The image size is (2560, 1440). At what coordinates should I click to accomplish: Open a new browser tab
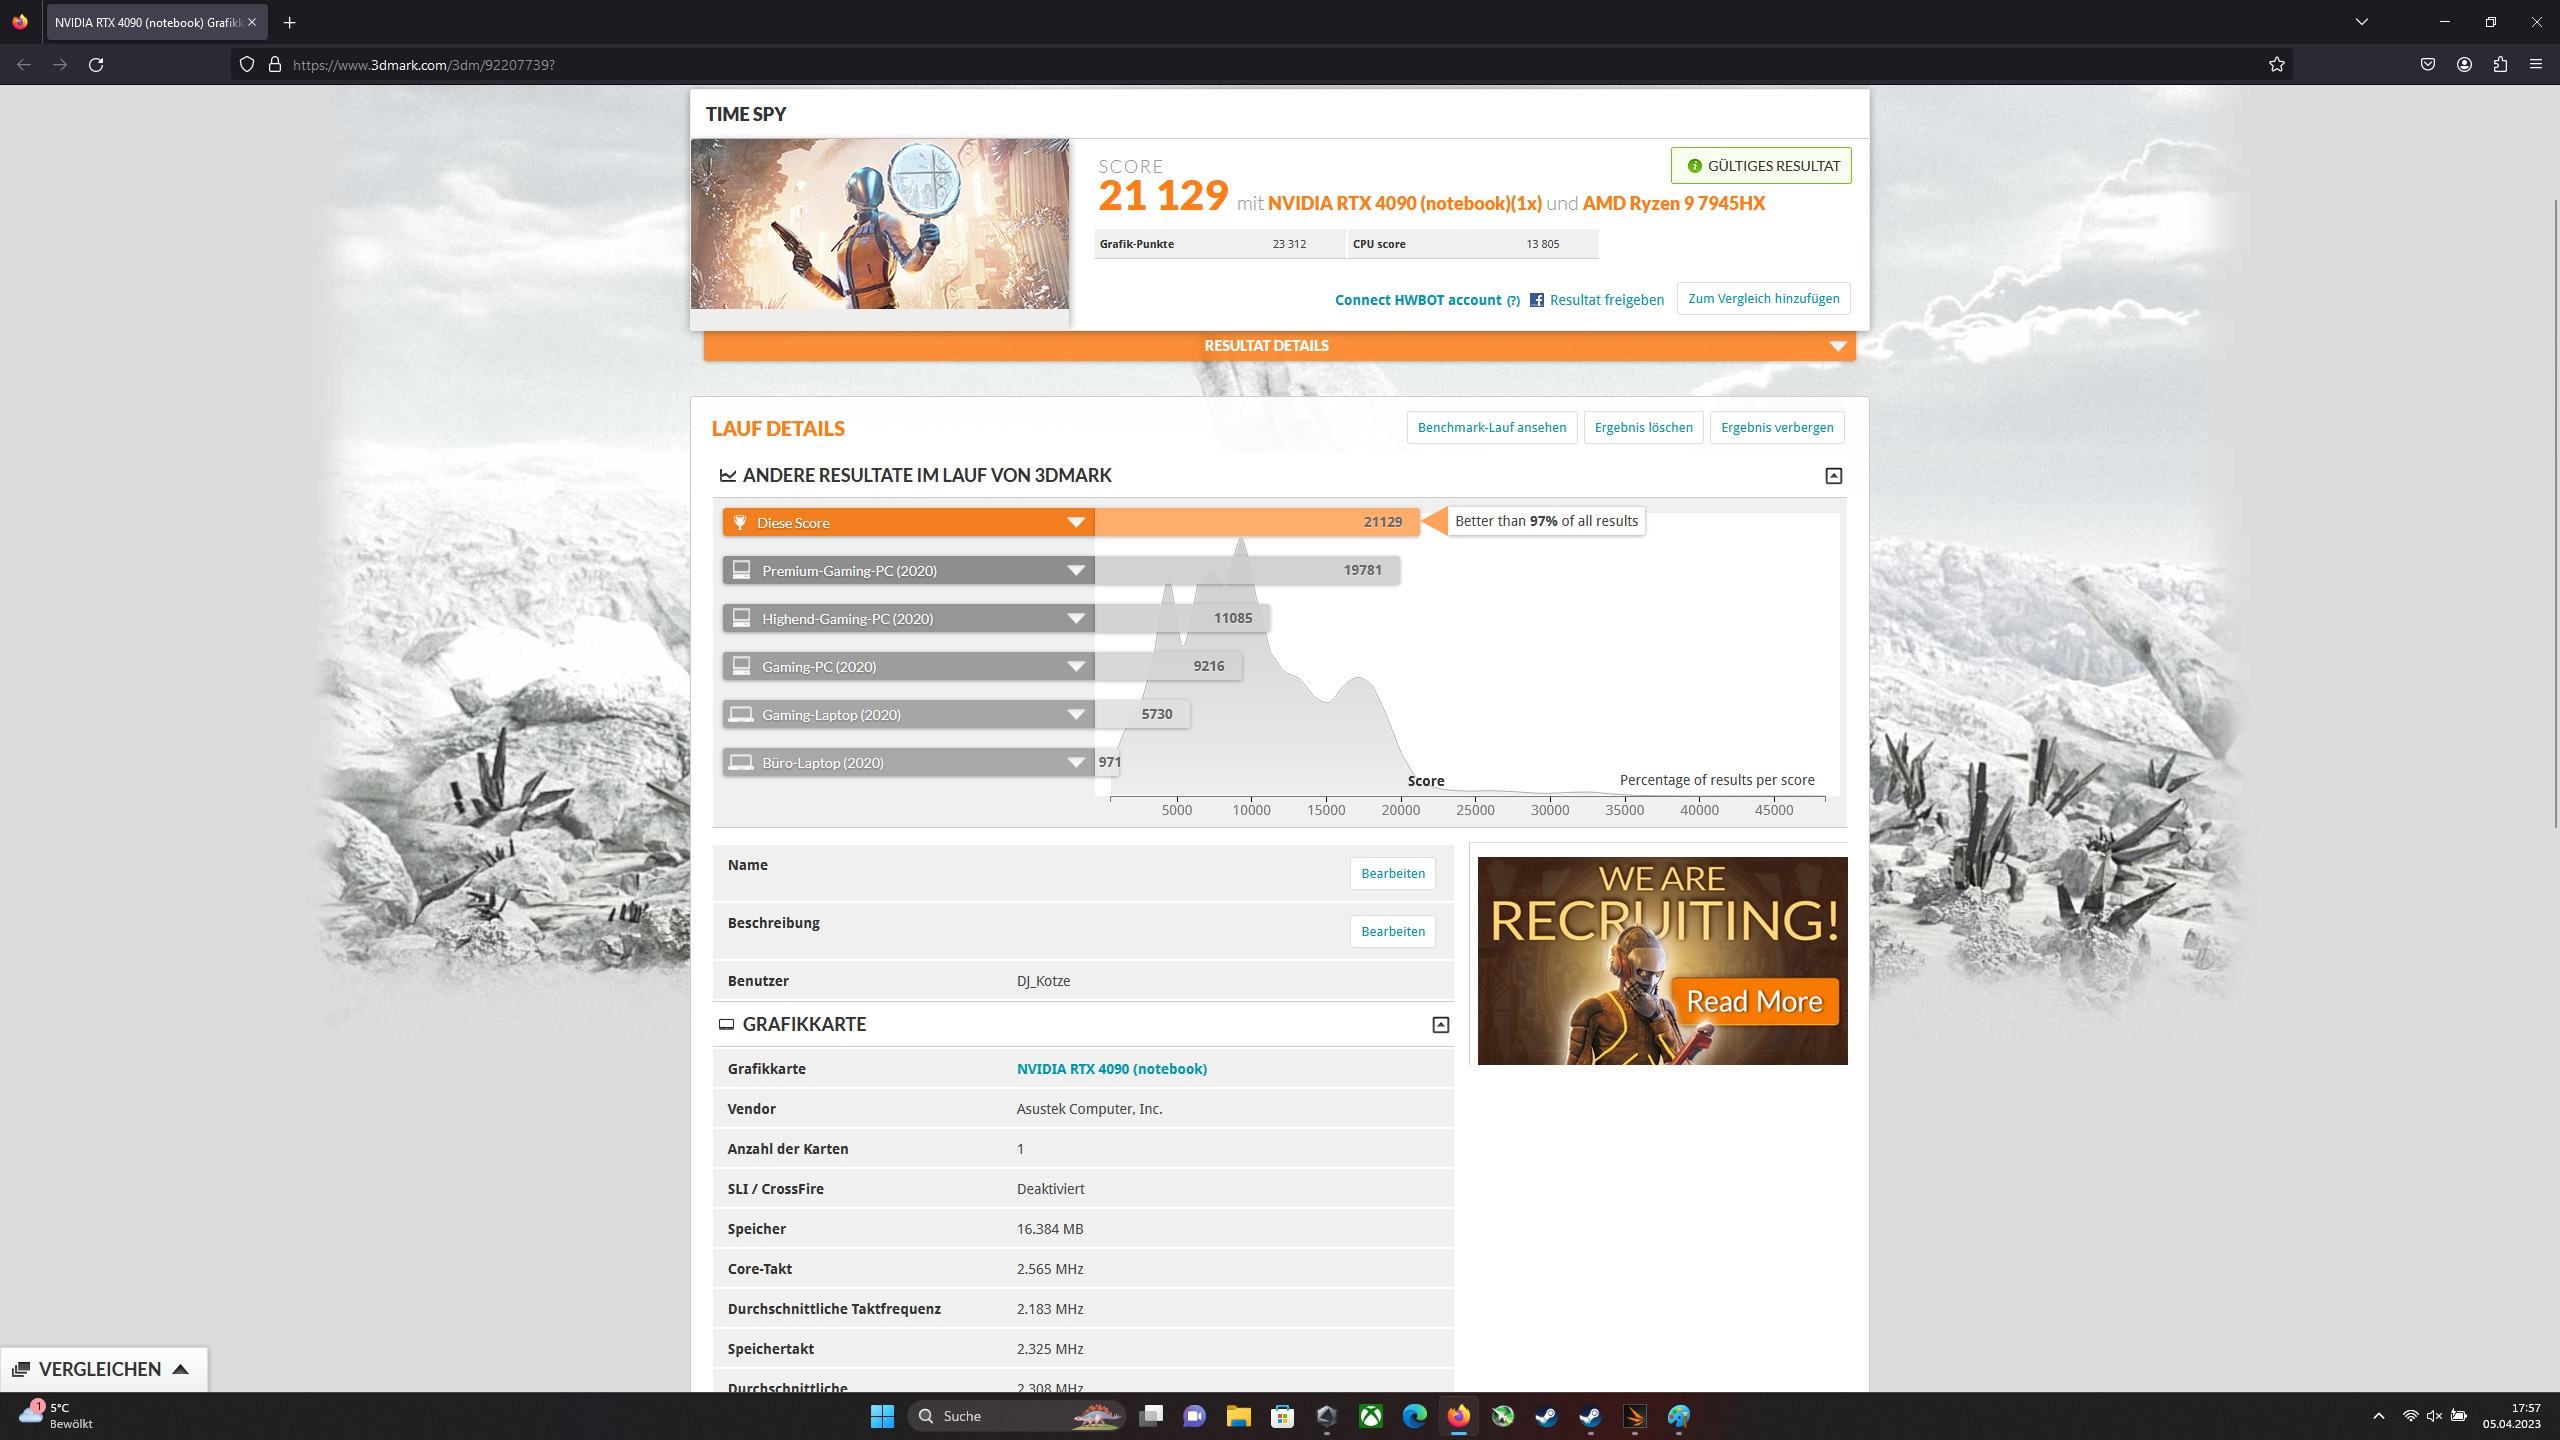[289, 22]
